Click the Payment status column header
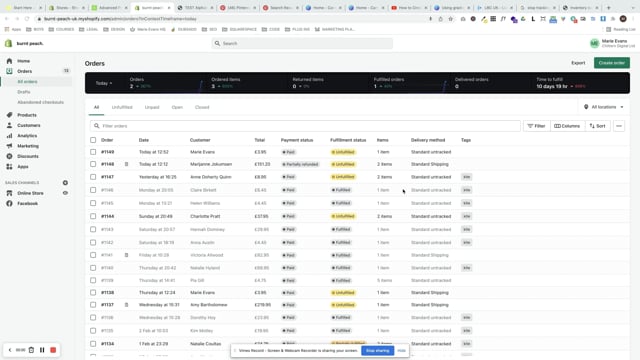640x360 pixels. click(x=297, y=140)
